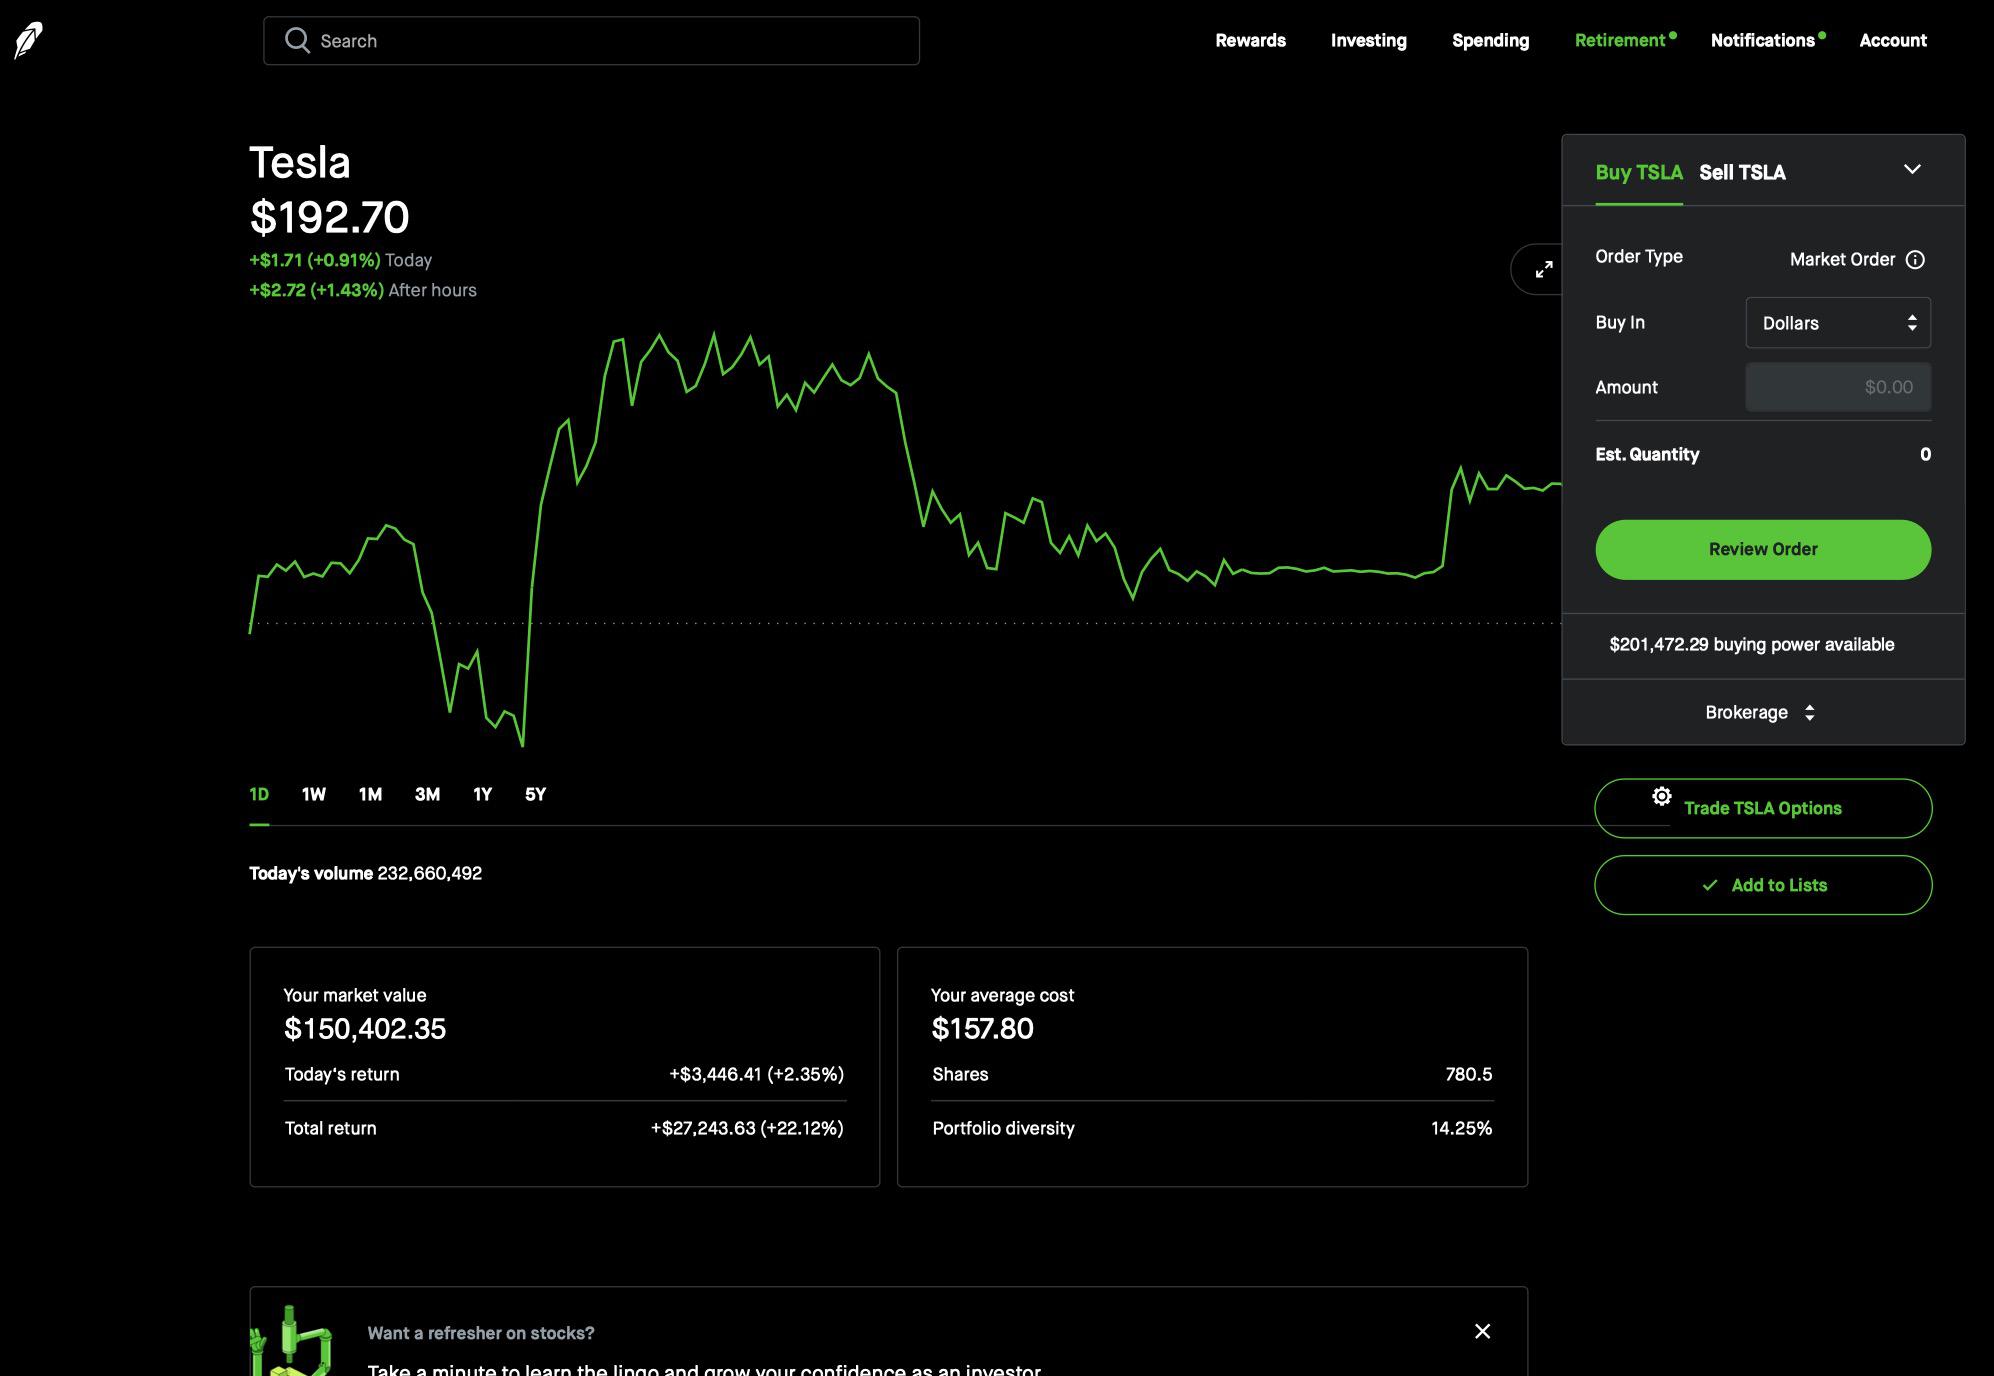This screenshot has height=1376, width=1994.
Task: Click the Review Order button
Action: click(1762, 549)
